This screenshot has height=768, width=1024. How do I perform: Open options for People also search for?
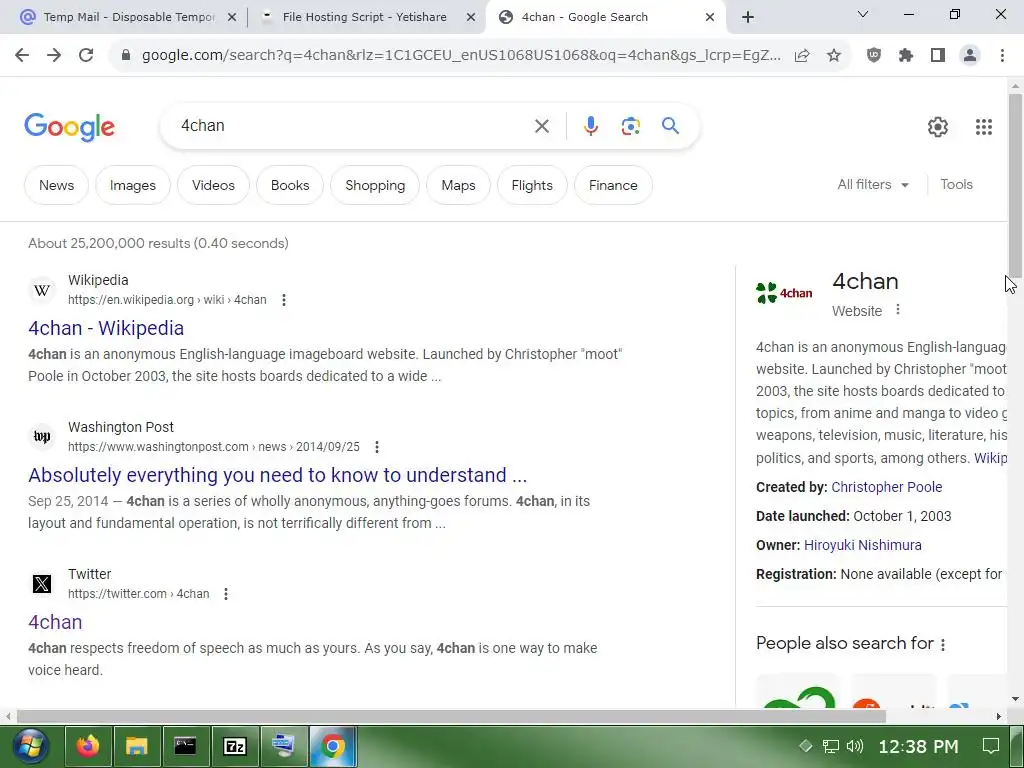coord(943,645)
